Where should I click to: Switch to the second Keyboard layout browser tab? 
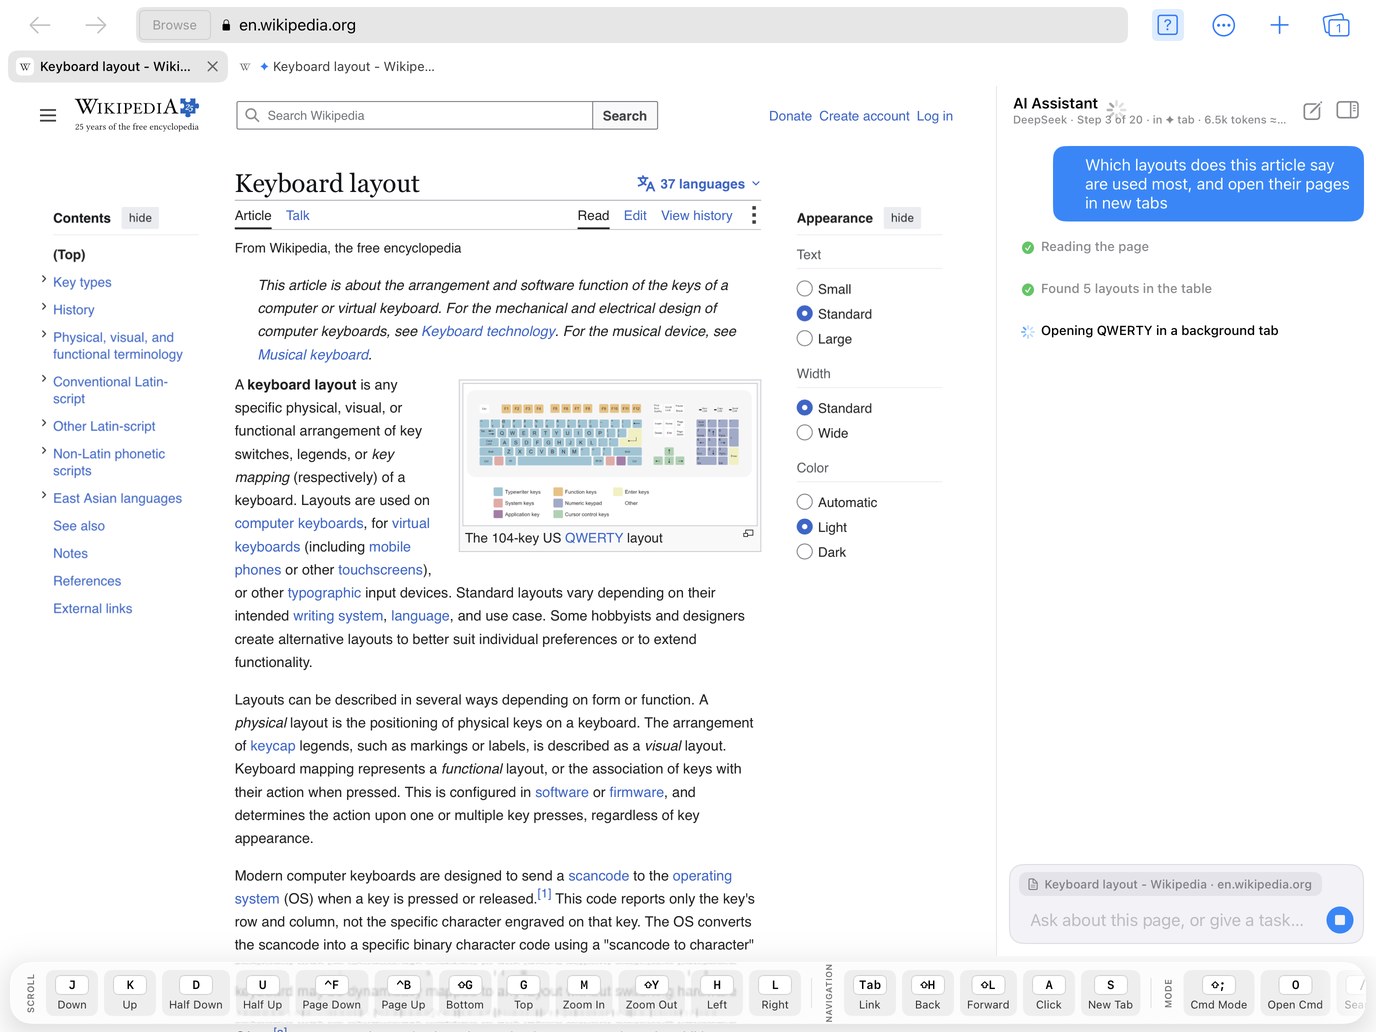click(x=339, y=67)
